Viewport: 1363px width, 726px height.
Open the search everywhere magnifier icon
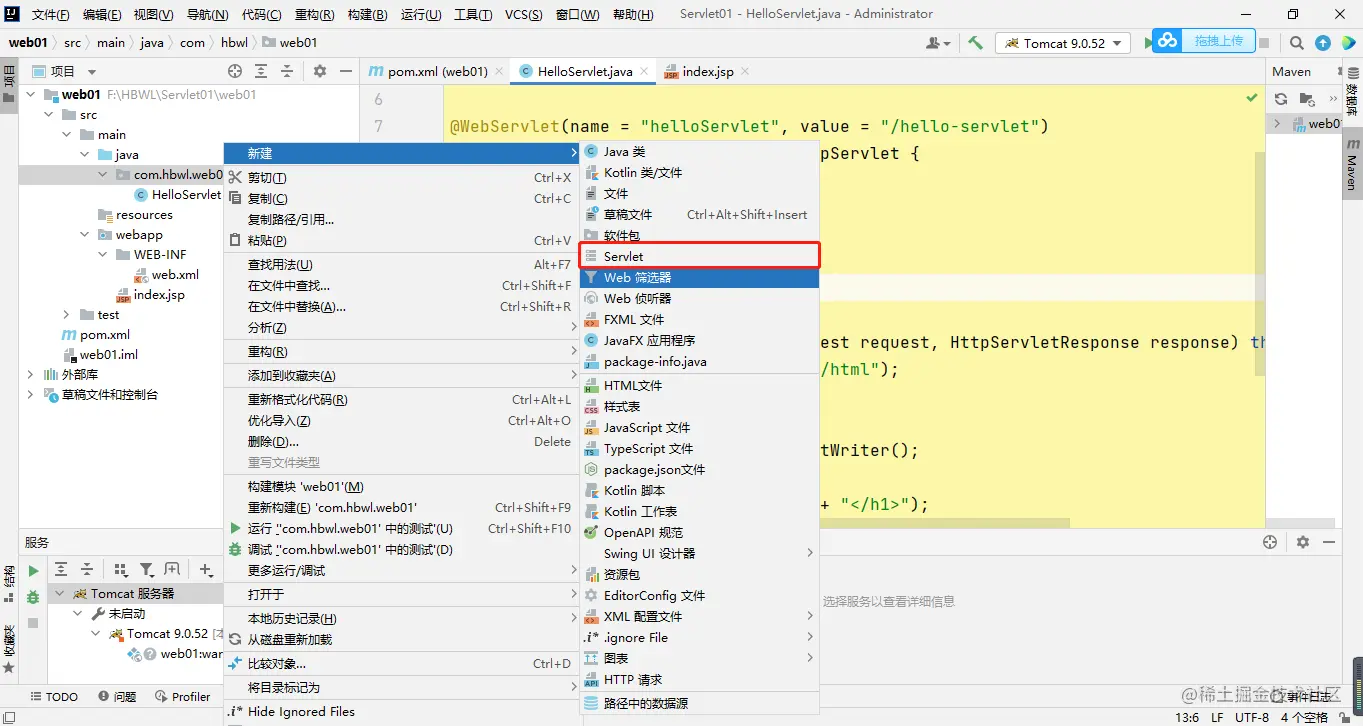[1297, 43]
